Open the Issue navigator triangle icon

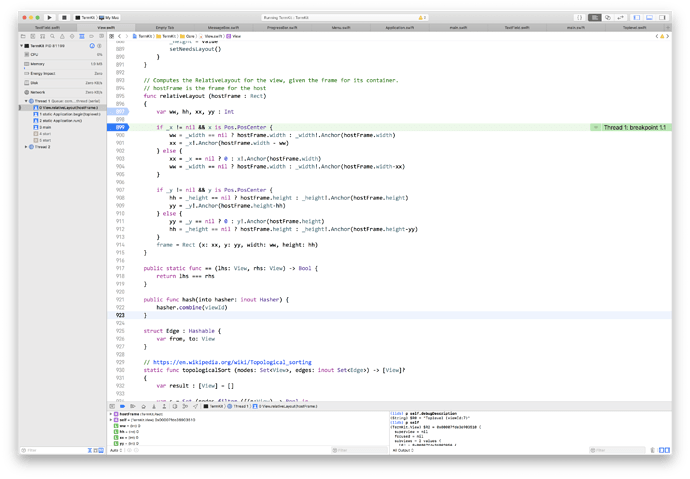pos(62,37)
